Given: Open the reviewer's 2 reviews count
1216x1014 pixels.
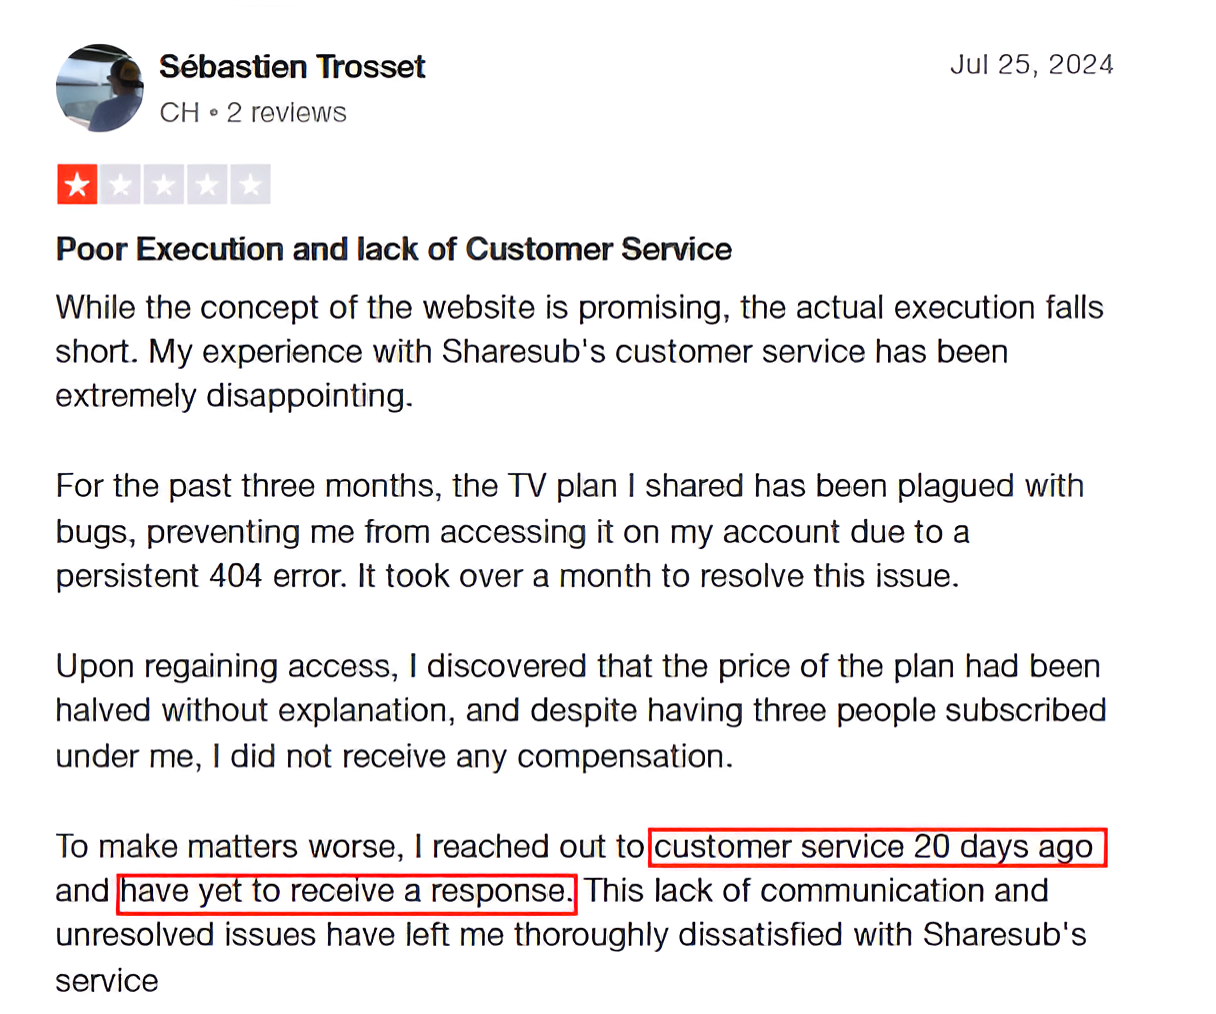Looking at the screenshot, I should pos(286,112).
